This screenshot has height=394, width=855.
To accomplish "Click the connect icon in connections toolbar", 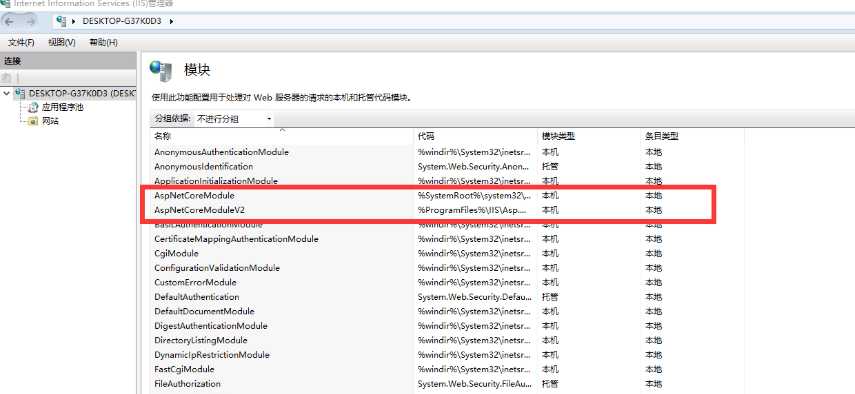I will [x=8, y=78].
